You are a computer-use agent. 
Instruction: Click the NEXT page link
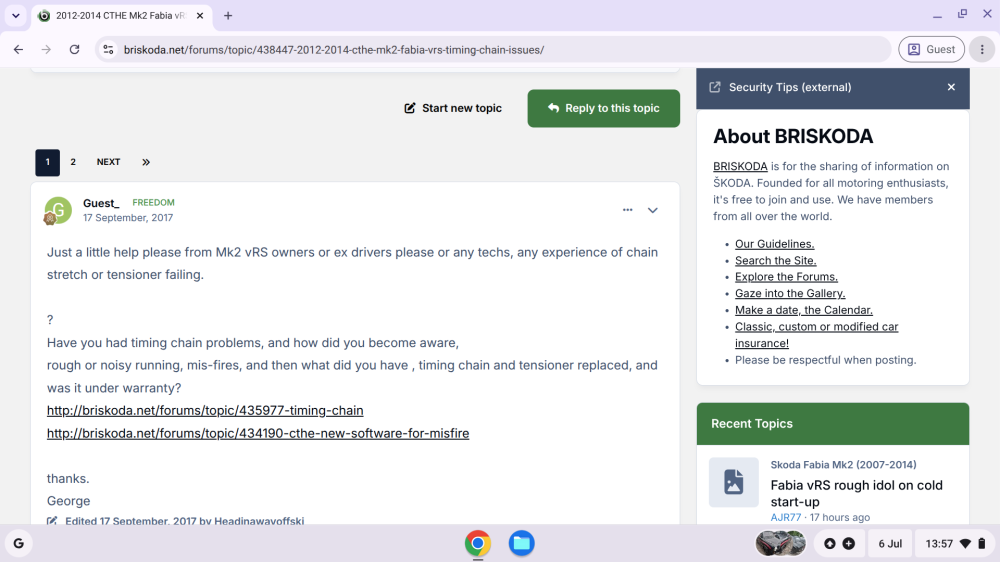108,162
